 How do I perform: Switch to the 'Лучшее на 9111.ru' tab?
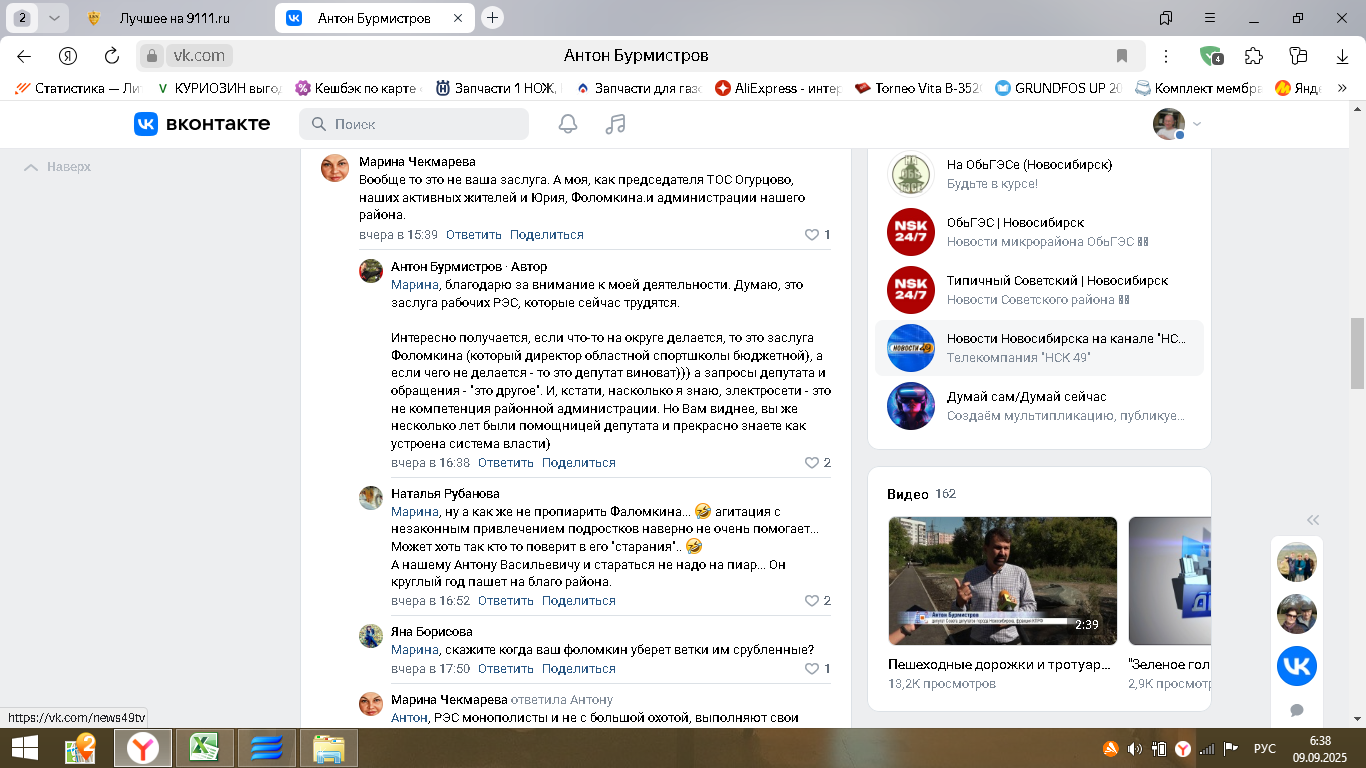[175, 18]
